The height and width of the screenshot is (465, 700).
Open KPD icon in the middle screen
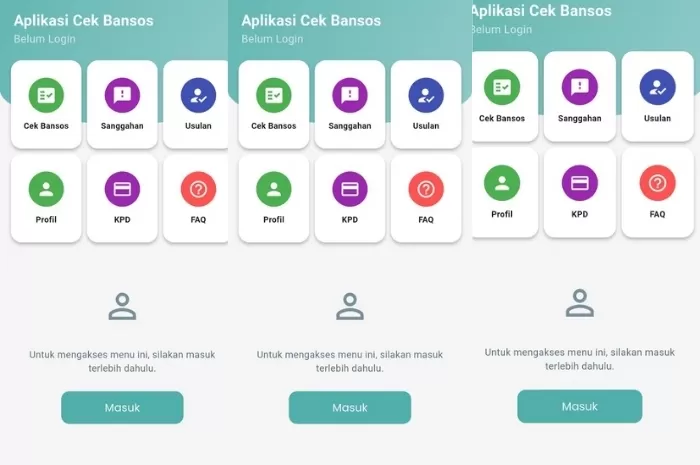(x=350, y=189)
